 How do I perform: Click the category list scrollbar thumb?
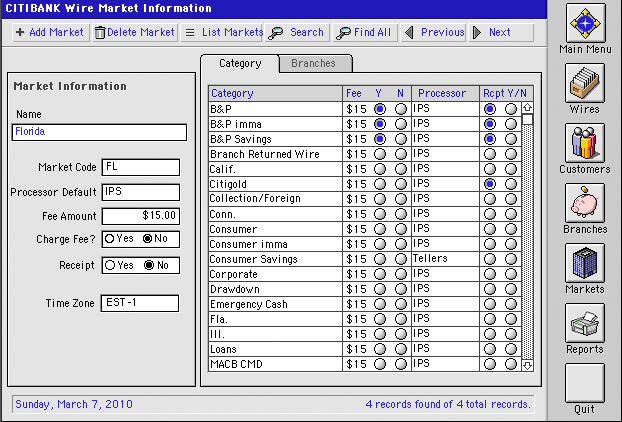pos(527,119)
